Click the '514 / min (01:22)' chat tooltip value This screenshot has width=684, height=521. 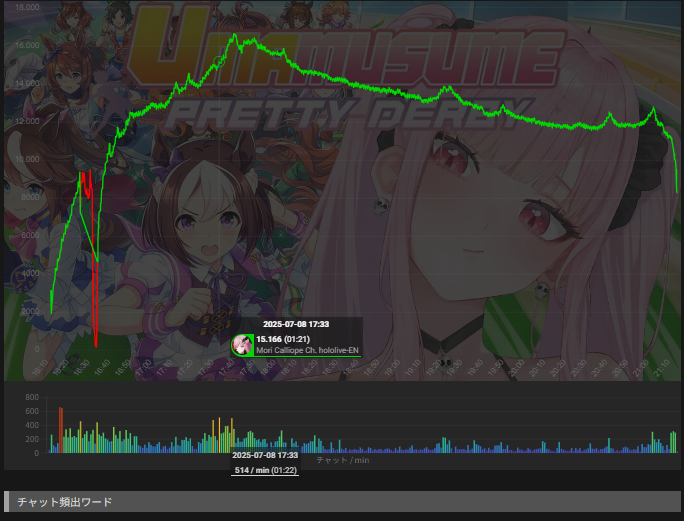tap(265, 470)
